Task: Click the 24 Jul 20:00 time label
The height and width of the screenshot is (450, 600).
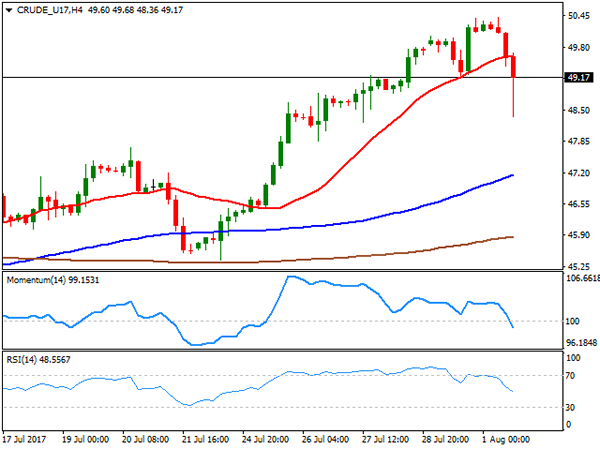Action: click(x=265, y=439)
